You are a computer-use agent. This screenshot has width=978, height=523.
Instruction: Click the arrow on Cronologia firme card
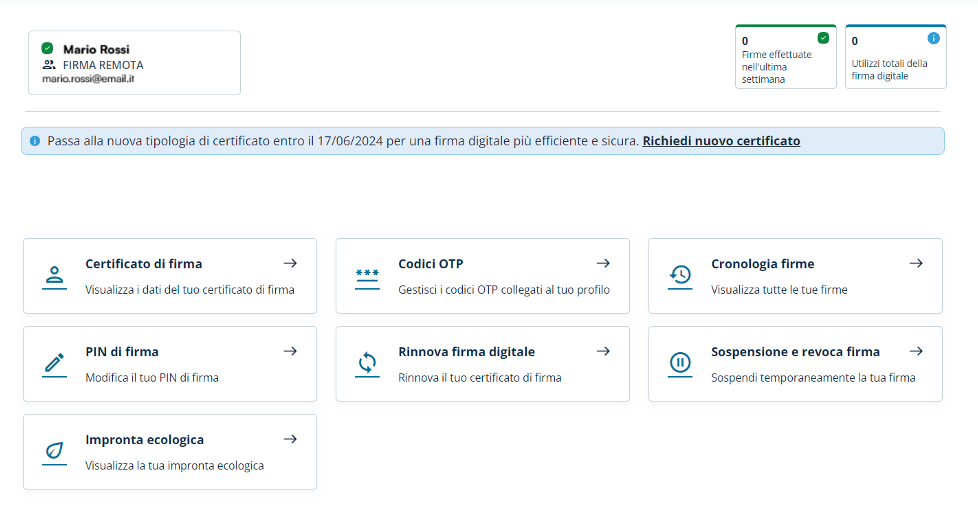click(916, 263)
